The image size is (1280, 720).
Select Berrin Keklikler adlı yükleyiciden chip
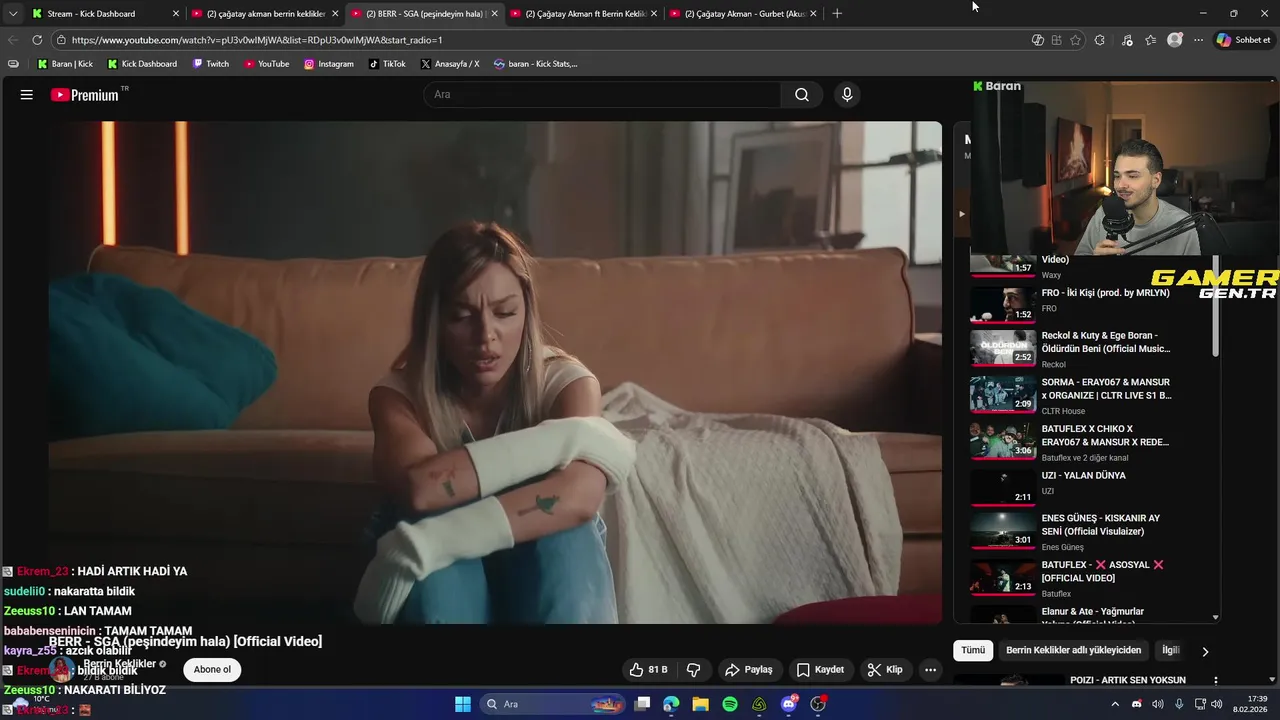coord(1073,650)
